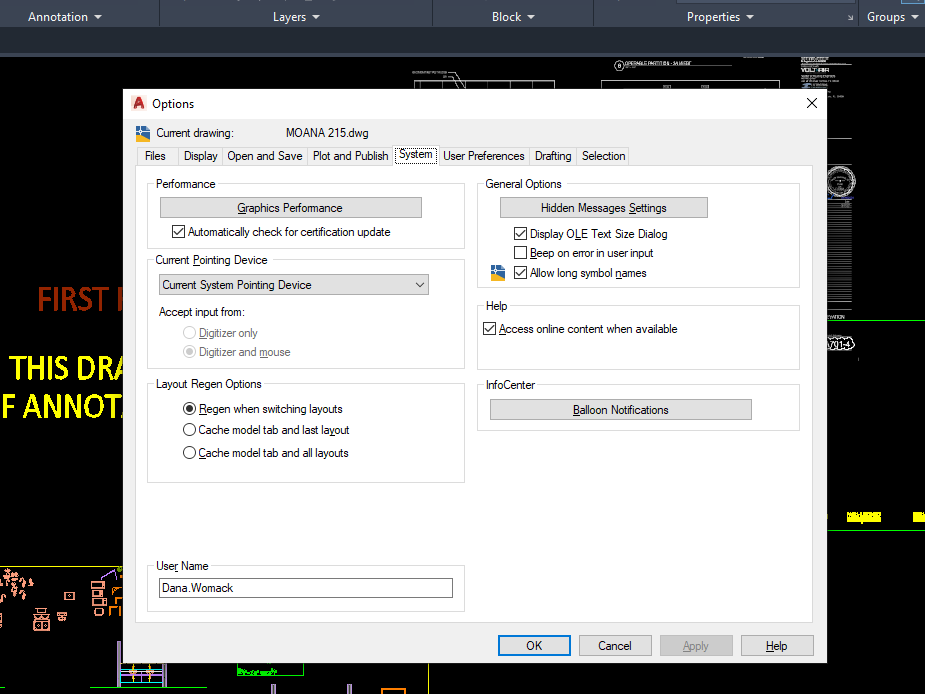Open the Plot and Publish tab
The image size is (925, 694).
point(350,156)
